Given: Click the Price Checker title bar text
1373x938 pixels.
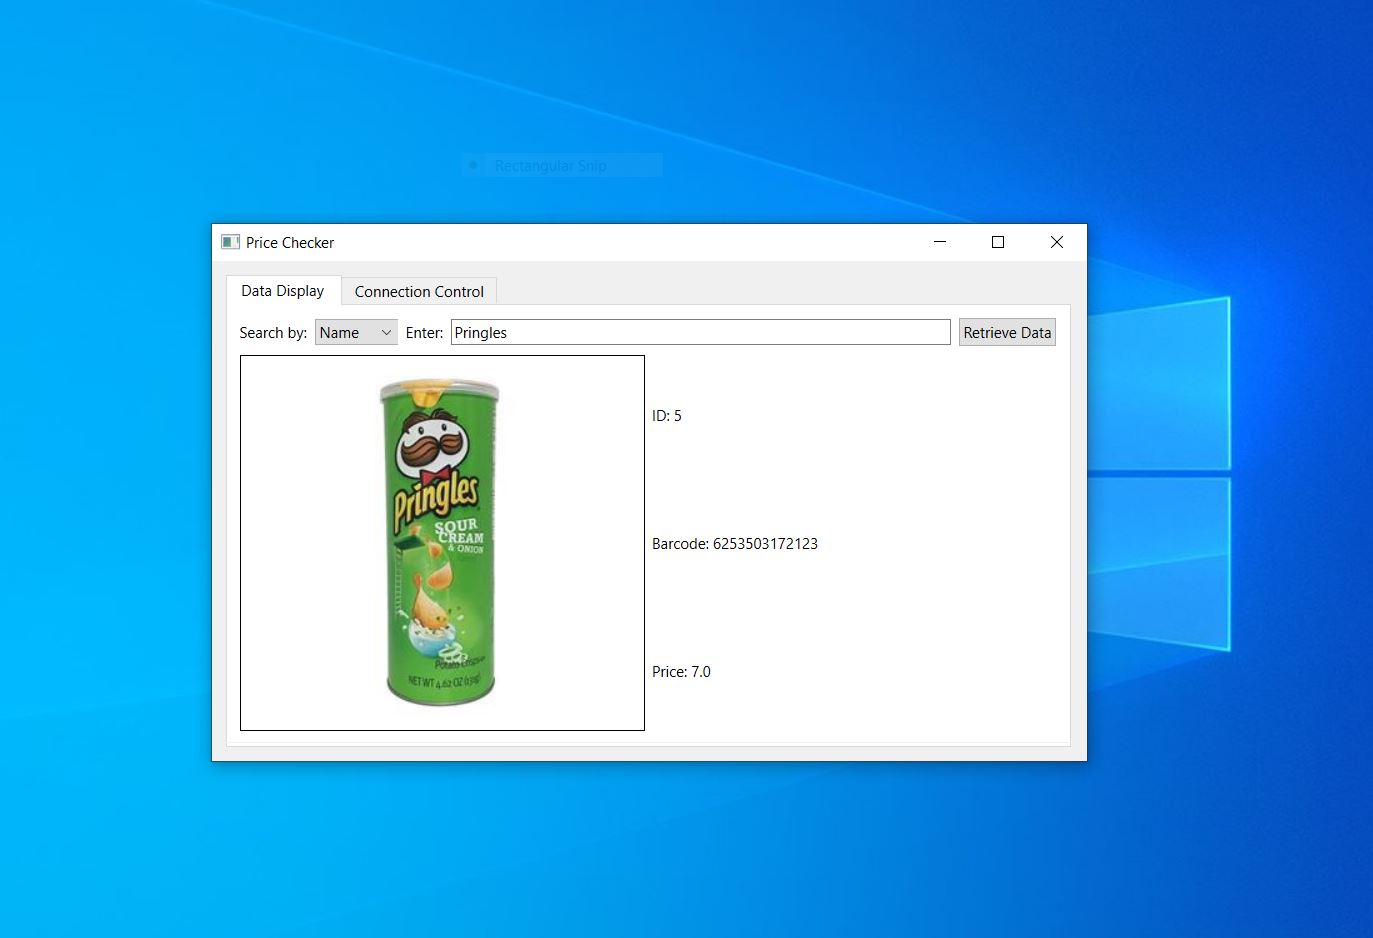Looking at the screenshot, I should tap(290, 243).
